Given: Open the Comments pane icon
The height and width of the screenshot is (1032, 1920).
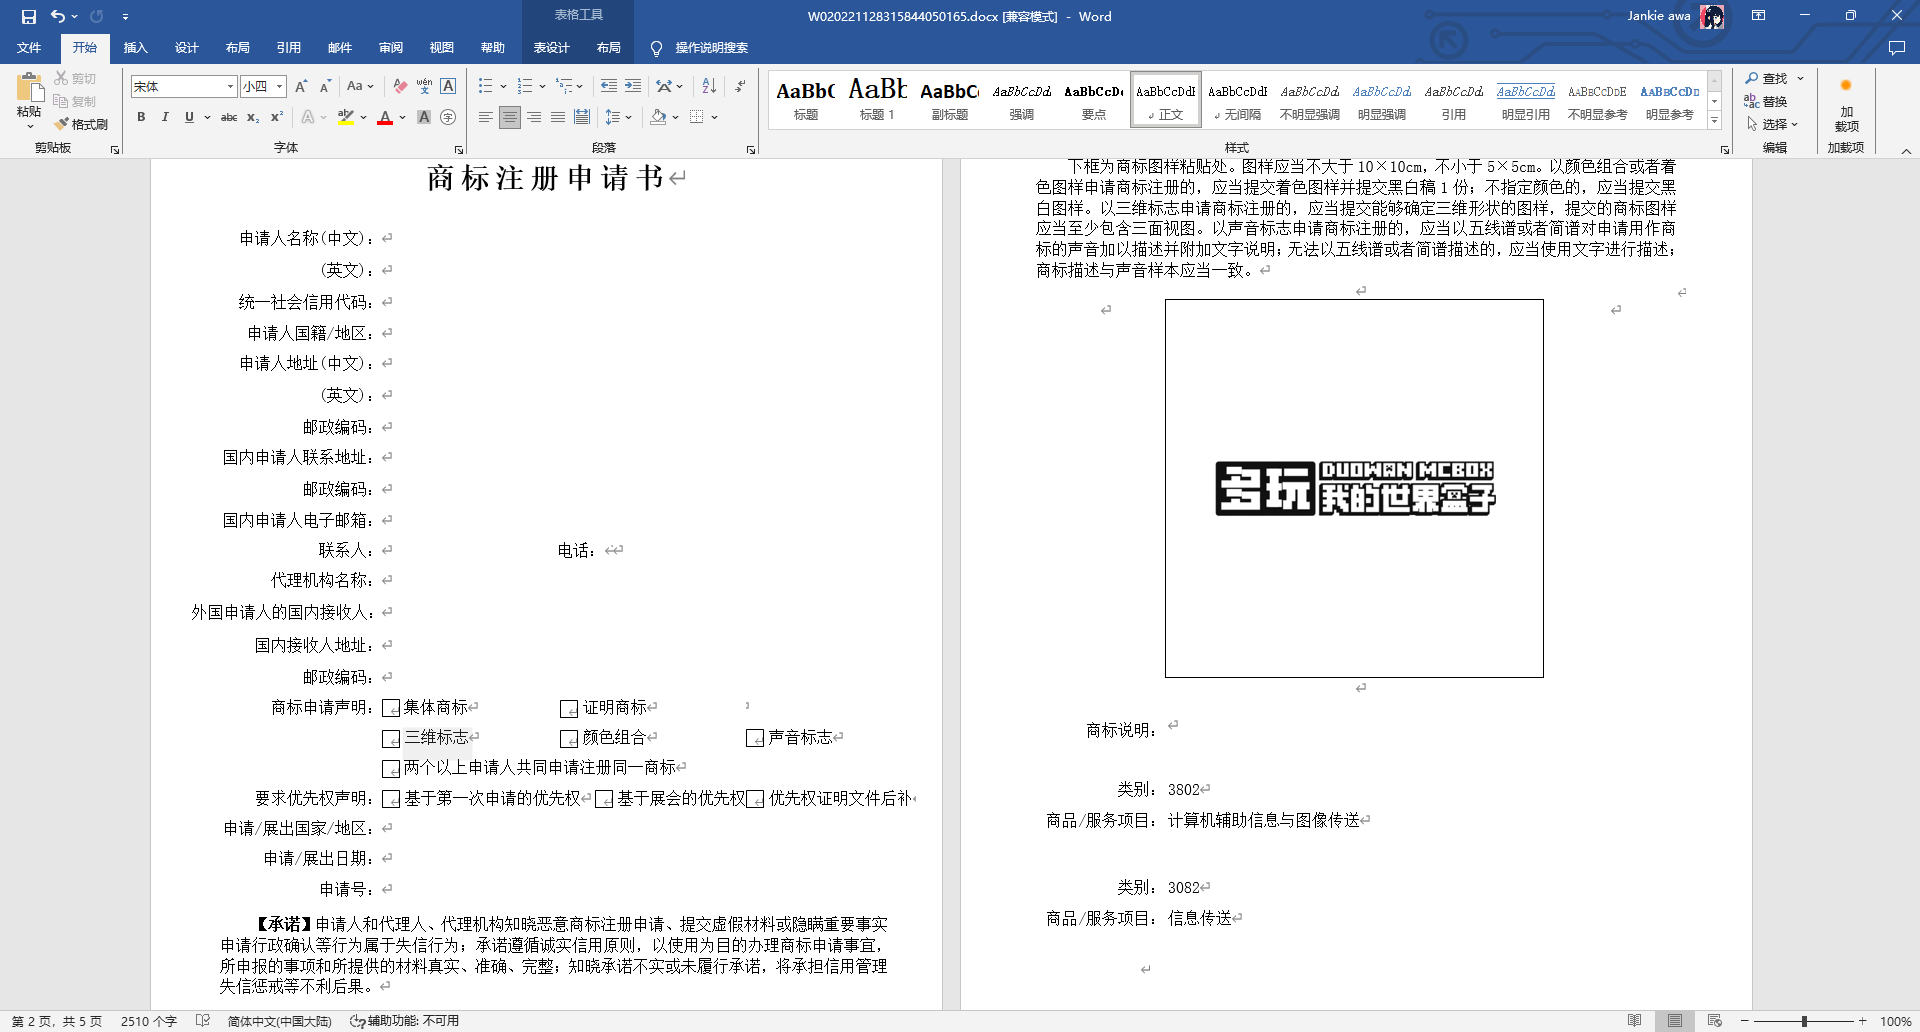Looking at the screenshot, I should 1896,47.
